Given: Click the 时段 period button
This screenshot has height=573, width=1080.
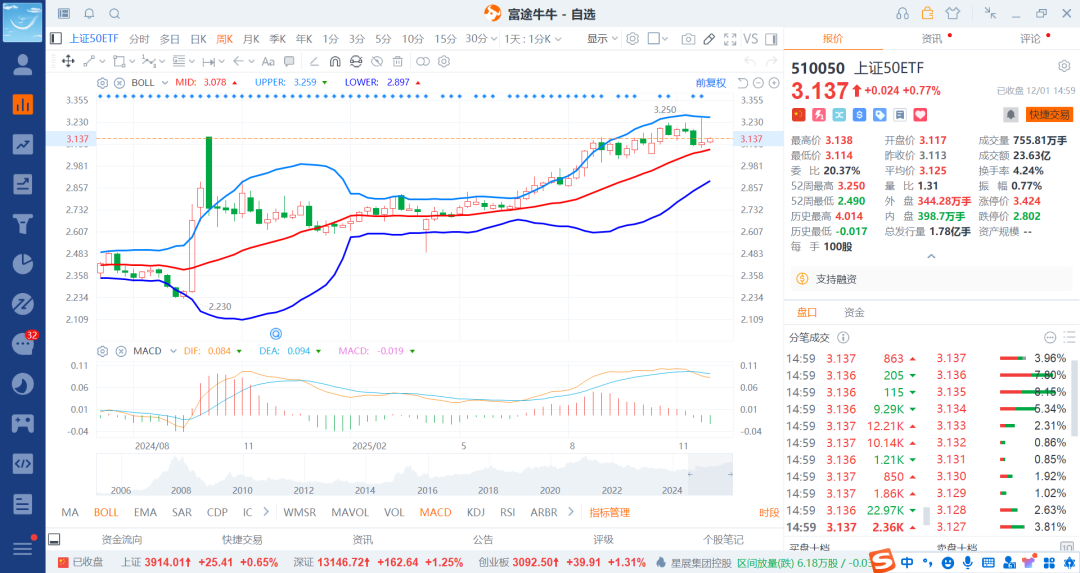Looking at the screenshot, I should [769, 512].
